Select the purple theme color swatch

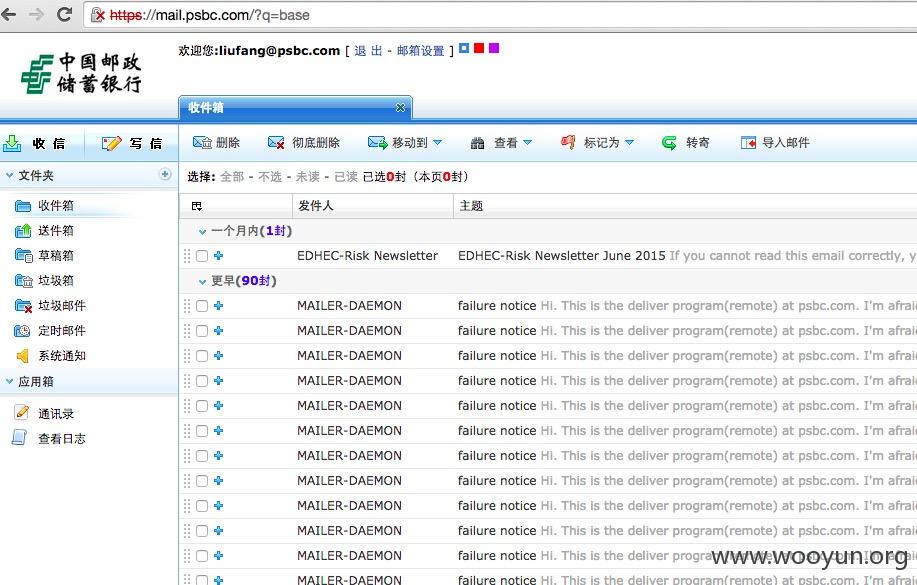(494, 48)
